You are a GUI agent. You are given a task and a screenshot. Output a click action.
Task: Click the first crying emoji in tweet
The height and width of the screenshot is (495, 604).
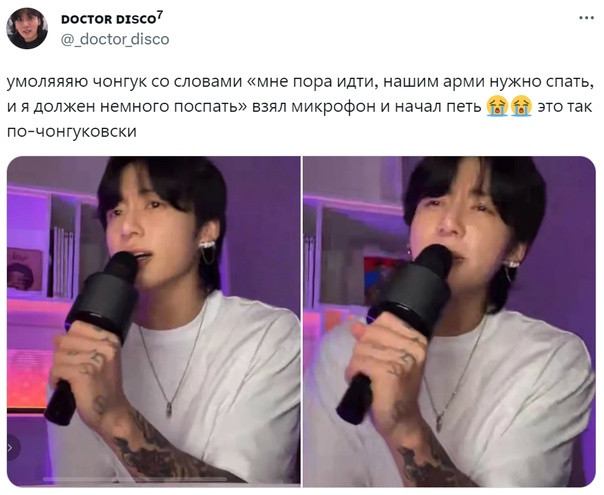click(x=497, y=107)
